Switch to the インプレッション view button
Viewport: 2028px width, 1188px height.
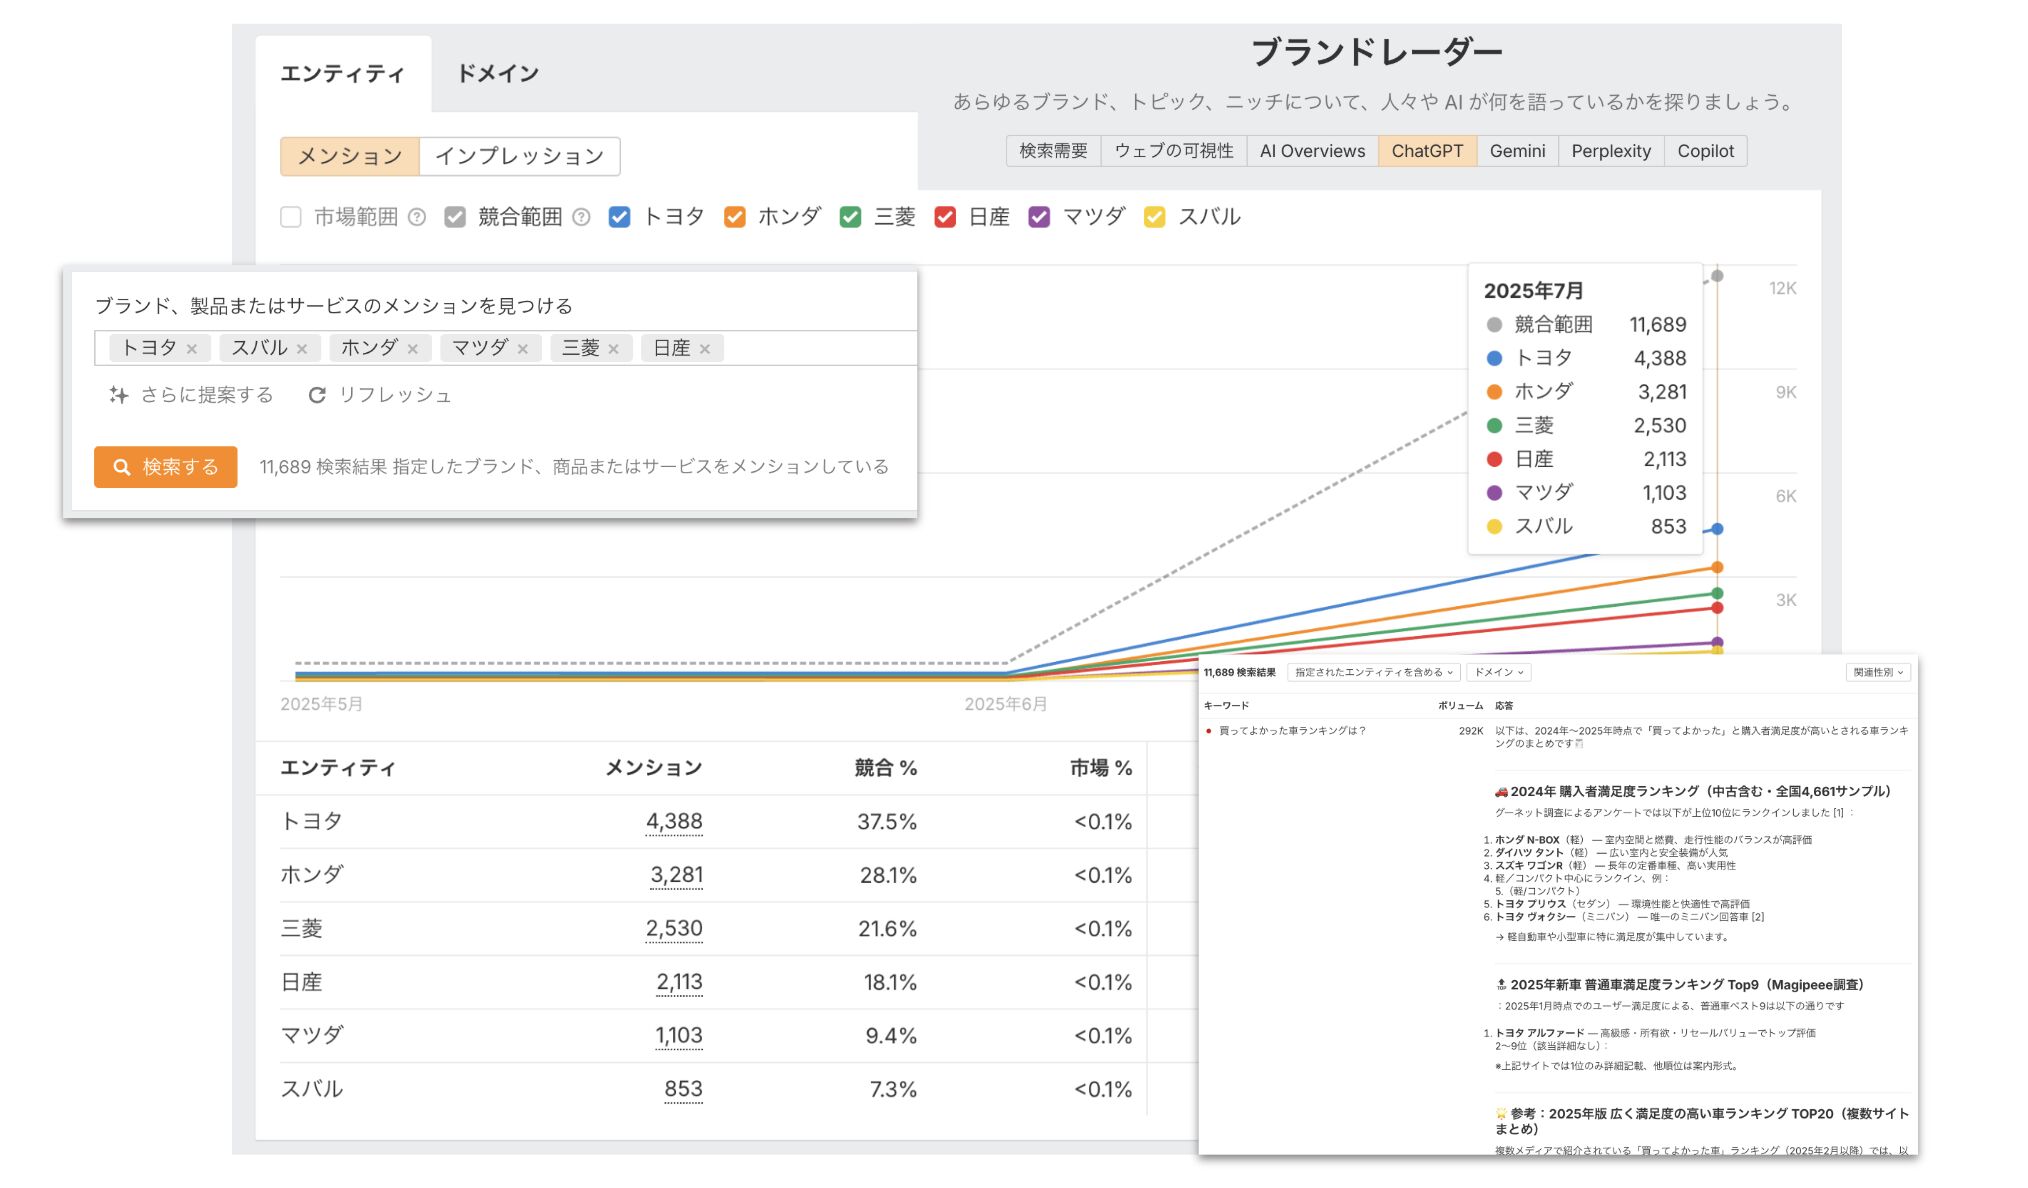pyautogui.click(x=519, y=156)
